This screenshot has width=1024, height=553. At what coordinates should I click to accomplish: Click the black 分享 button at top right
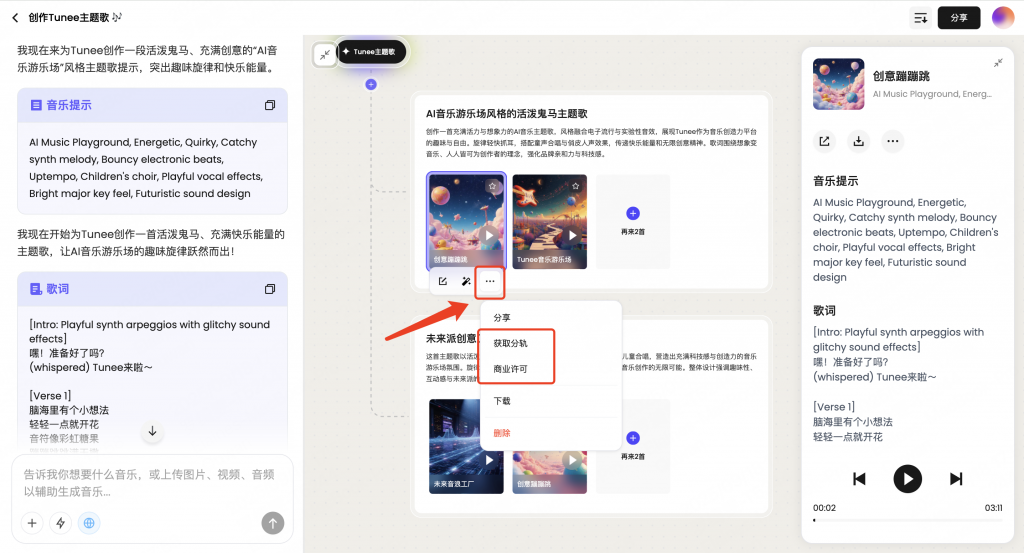click(x=958, y=18)
